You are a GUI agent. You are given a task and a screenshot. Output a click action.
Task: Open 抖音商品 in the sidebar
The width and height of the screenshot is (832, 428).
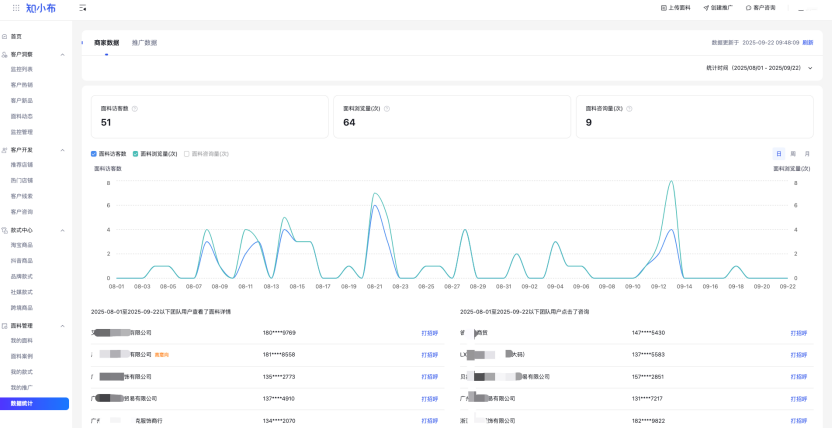22,260
